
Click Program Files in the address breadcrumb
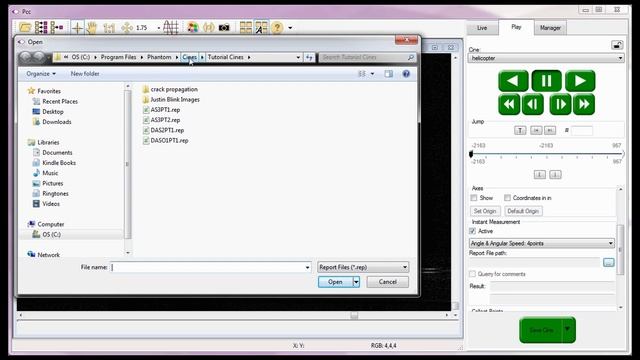(118, 57)
